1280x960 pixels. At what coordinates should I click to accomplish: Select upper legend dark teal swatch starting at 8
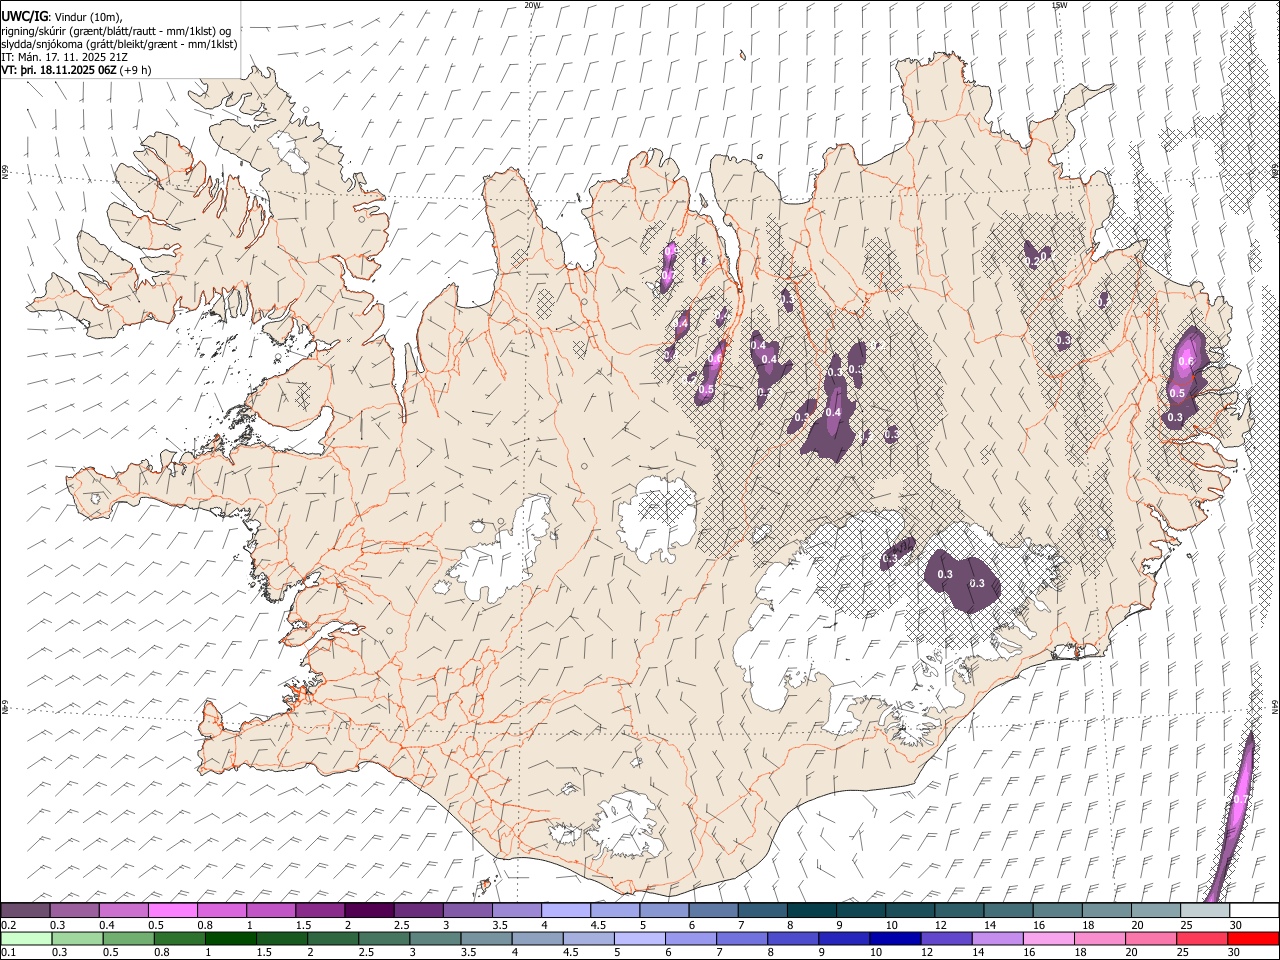click(811, 911)
